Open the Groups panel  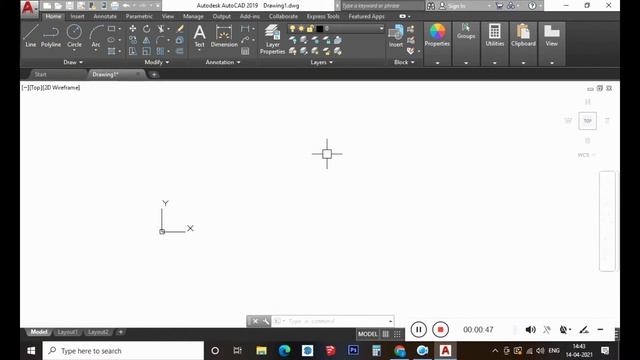(466, 31)
